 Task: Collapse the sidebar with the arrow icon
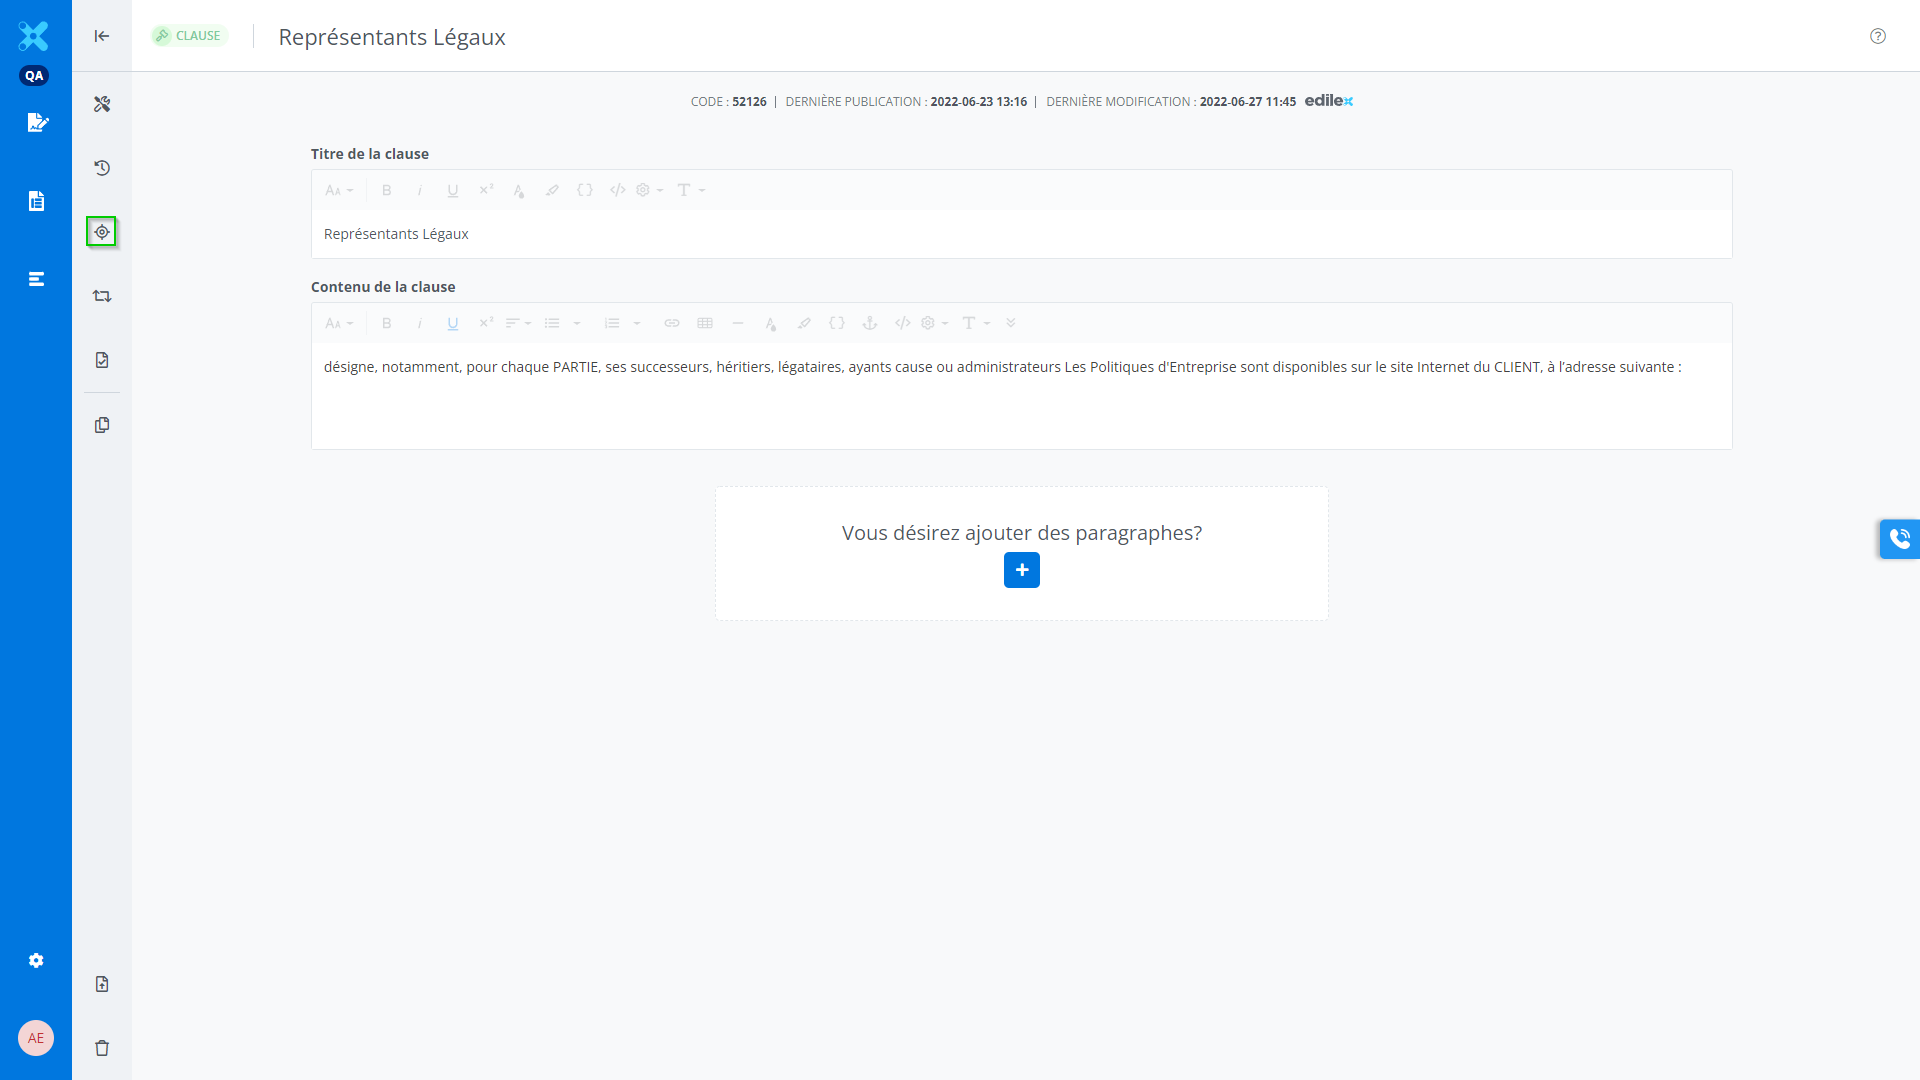(x=102, y=36)
